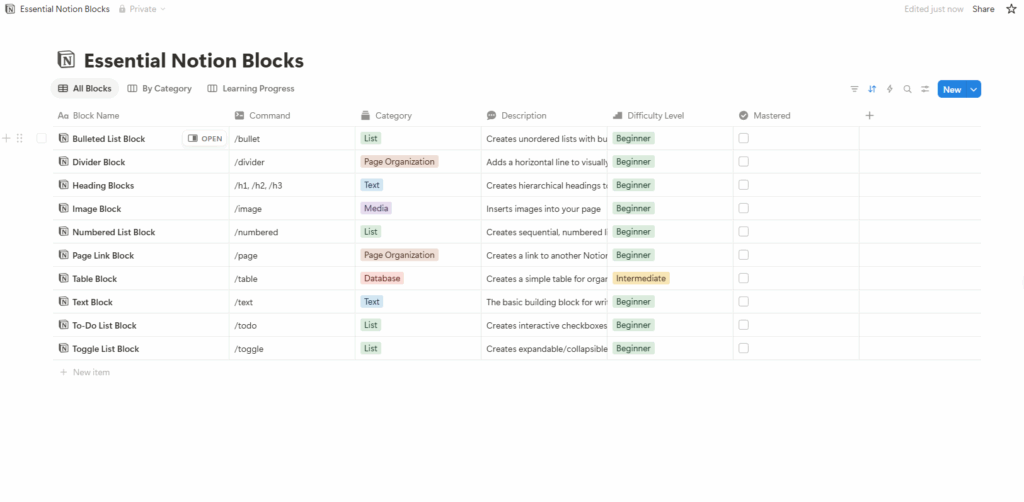Click the page icon of To-Do List Block
1024x502 pixels.
click(63, 325)
